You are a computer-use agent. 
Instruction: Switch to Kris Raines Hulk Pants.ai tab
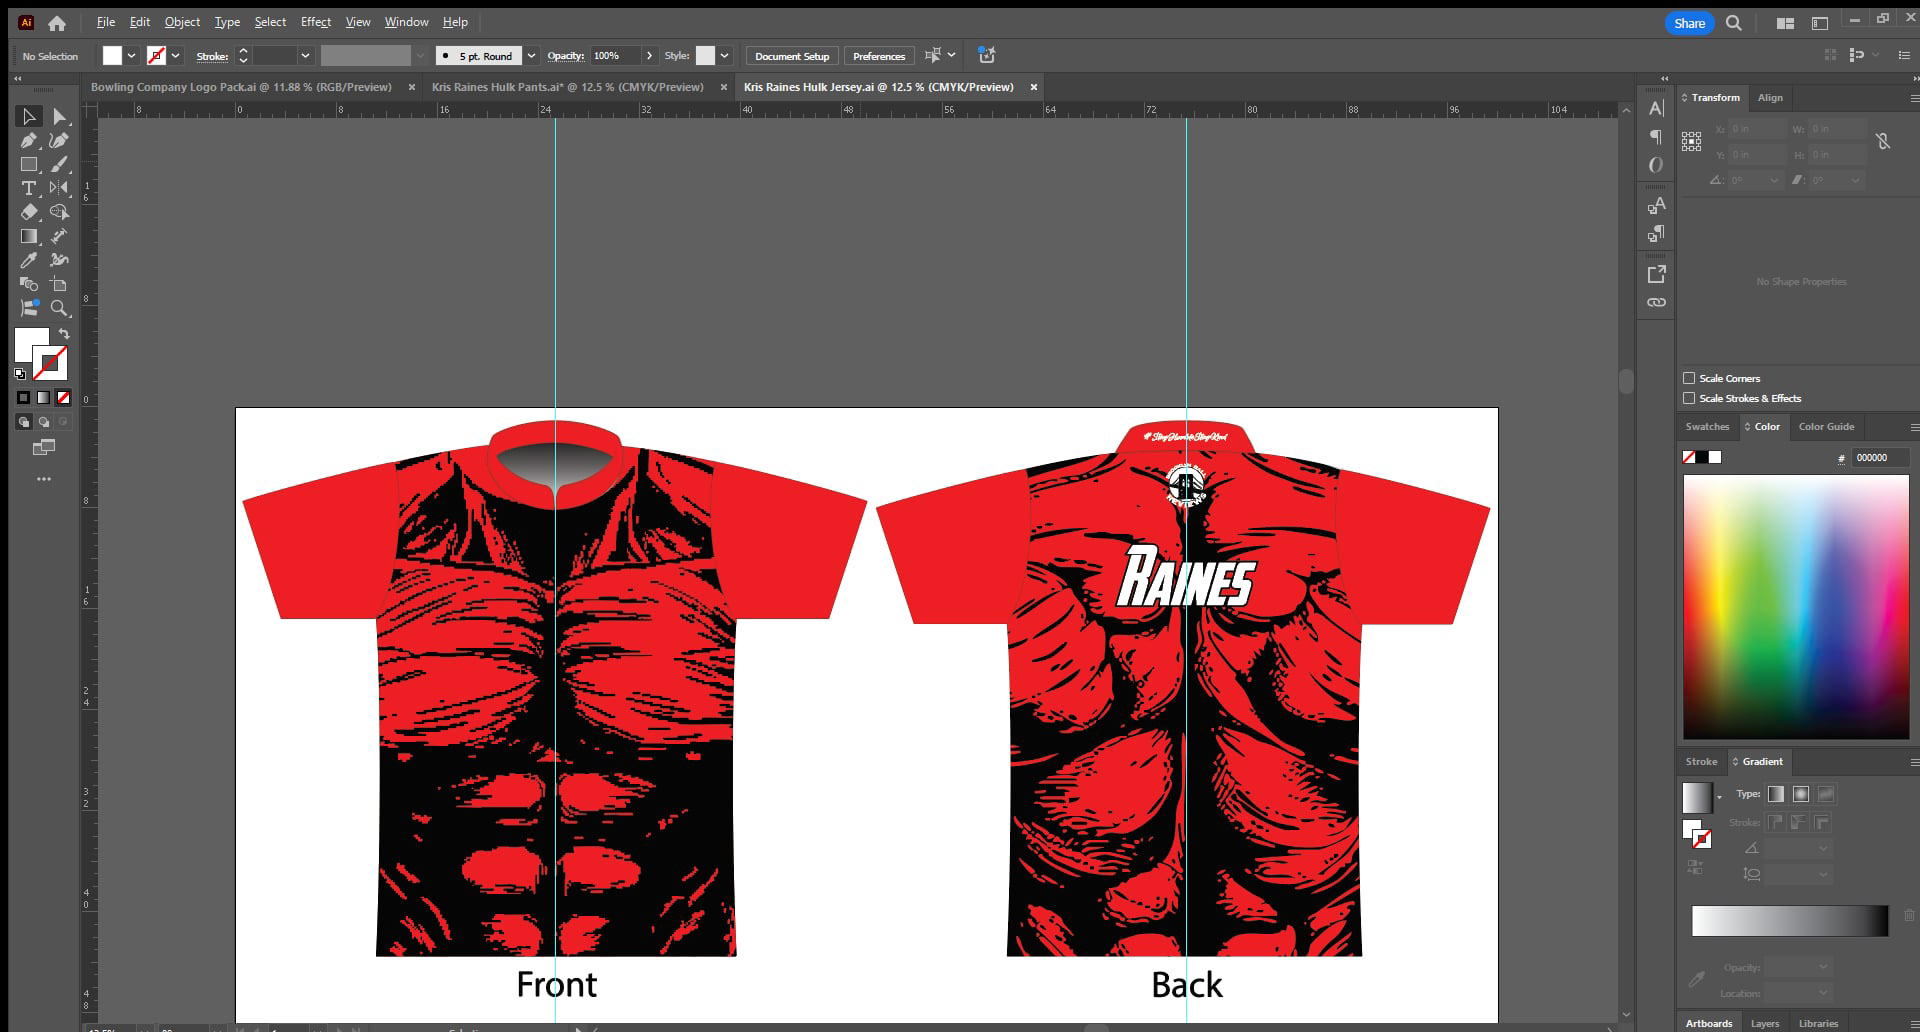567,87
